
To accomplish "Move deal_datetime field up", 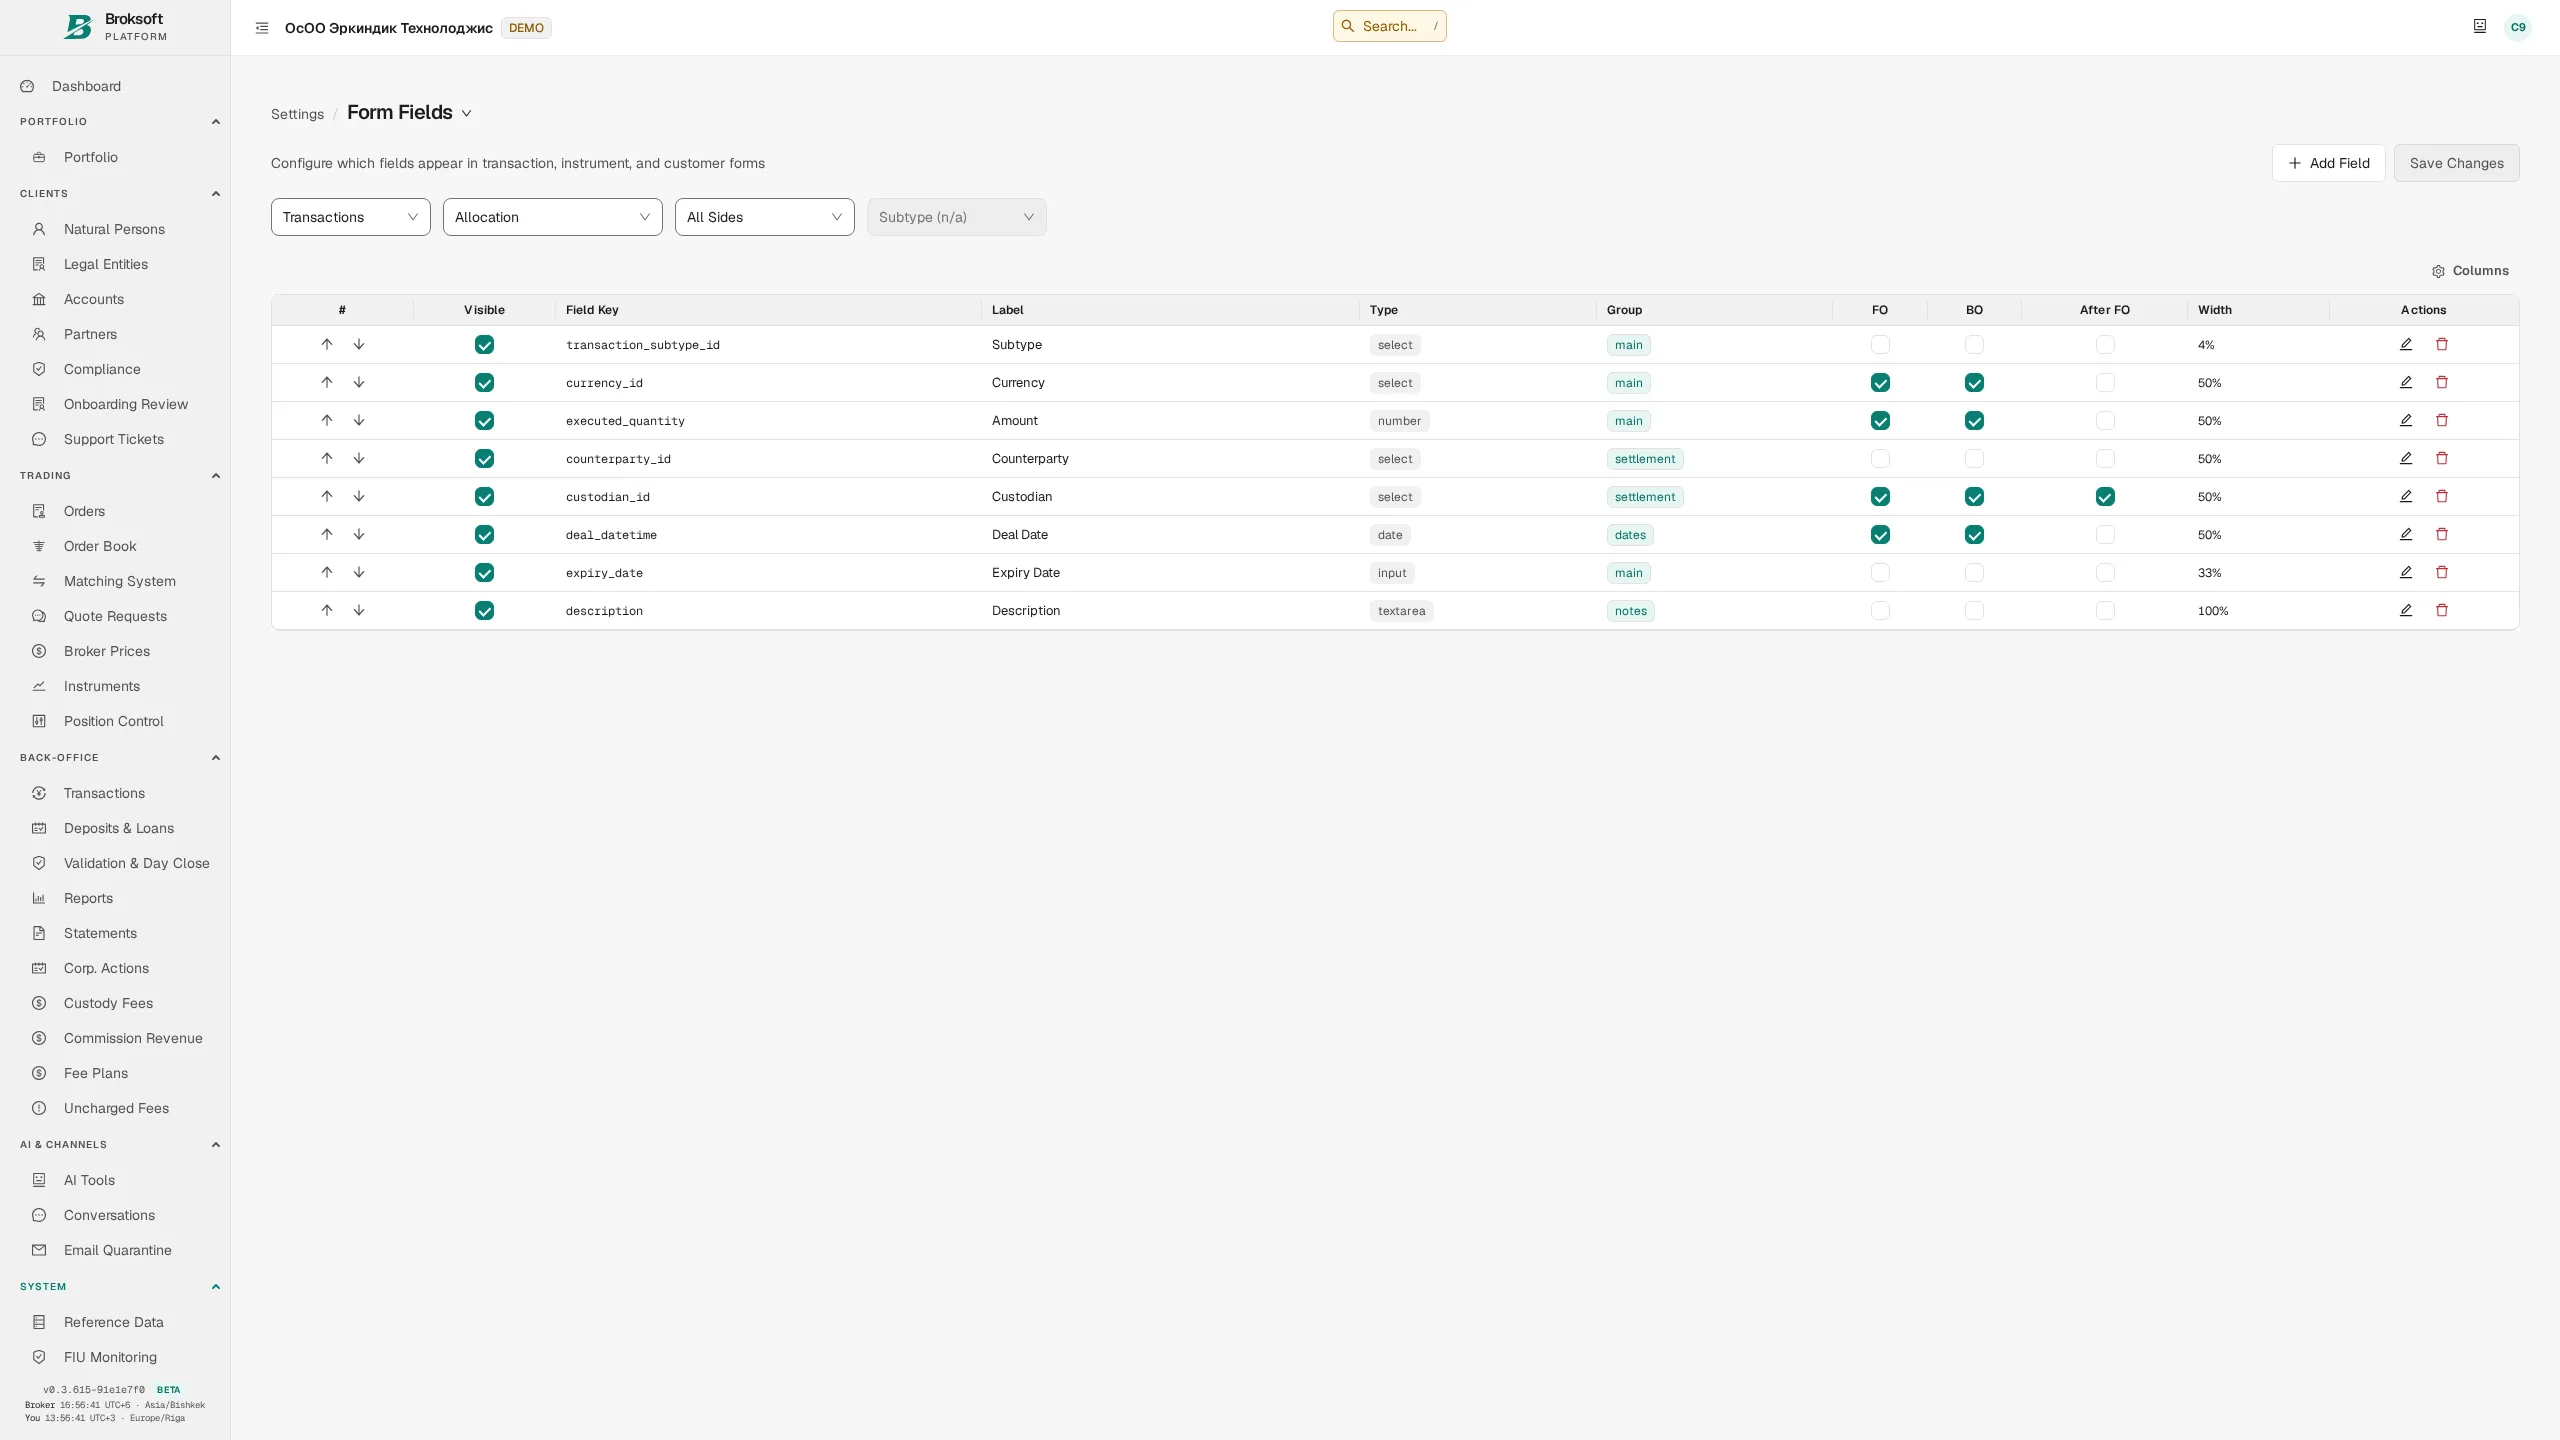I will click(x=327, y=535).
